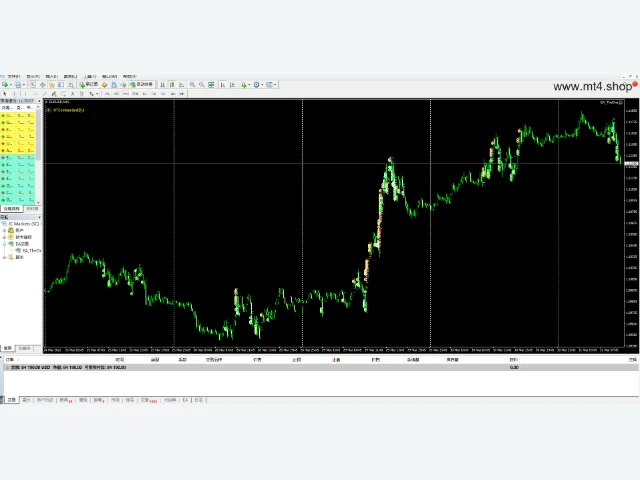Viewport: 640px width, 480px height.
Task: Select the Fibonacci Retracement tool
Action: point(63,93)
